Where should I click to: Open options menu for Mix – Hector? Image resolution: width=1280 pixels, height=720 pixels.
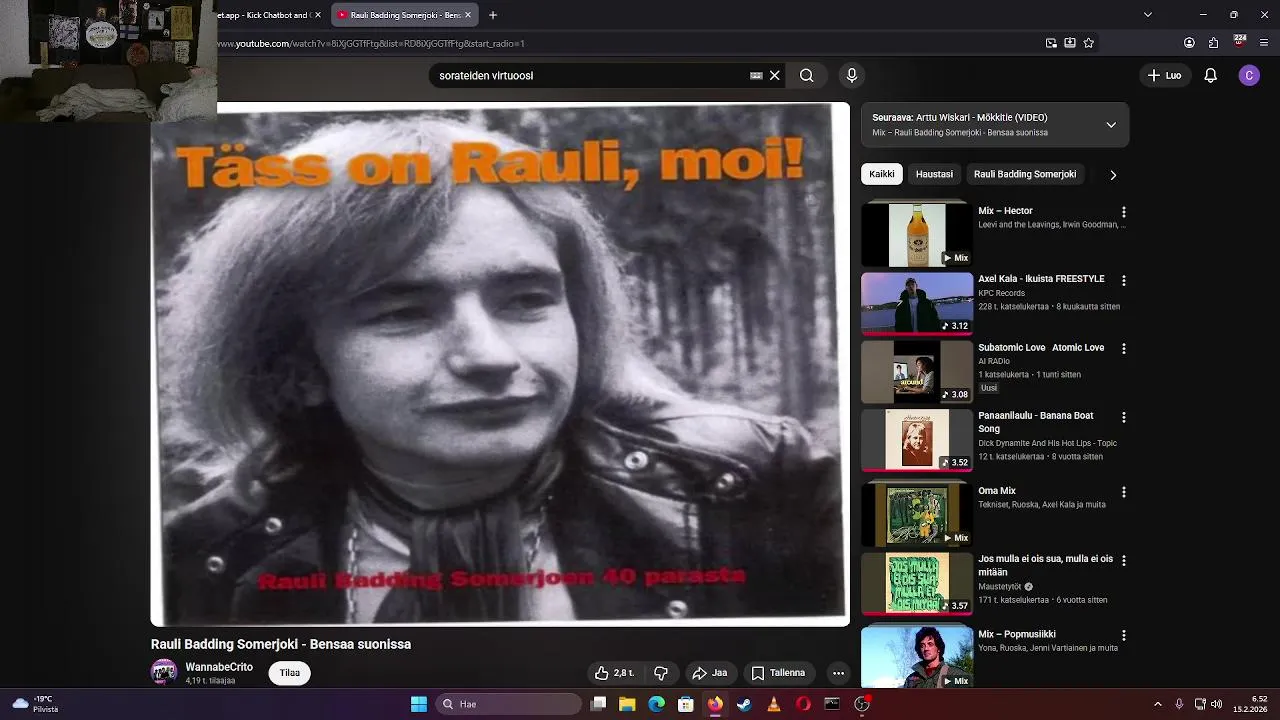[1124, 212]
